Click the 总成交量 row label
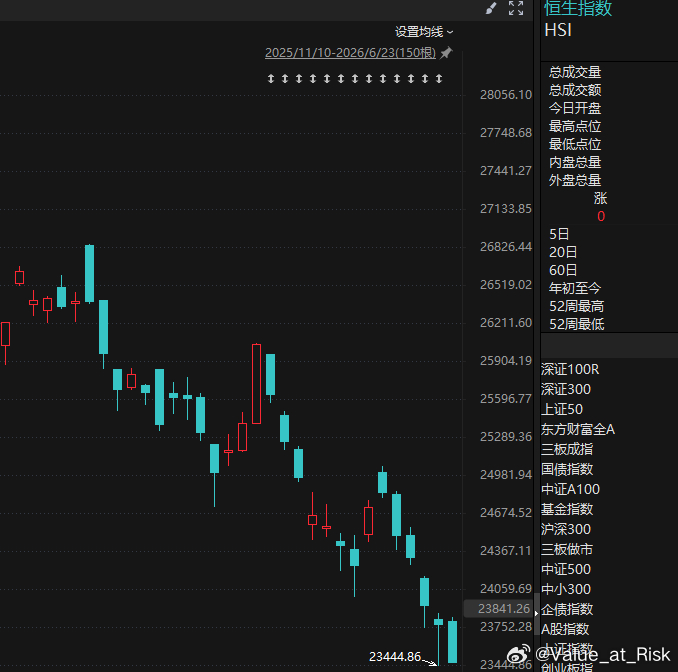Image resolution: width=678 pixels, height=672 pixels. coord(575,72)
